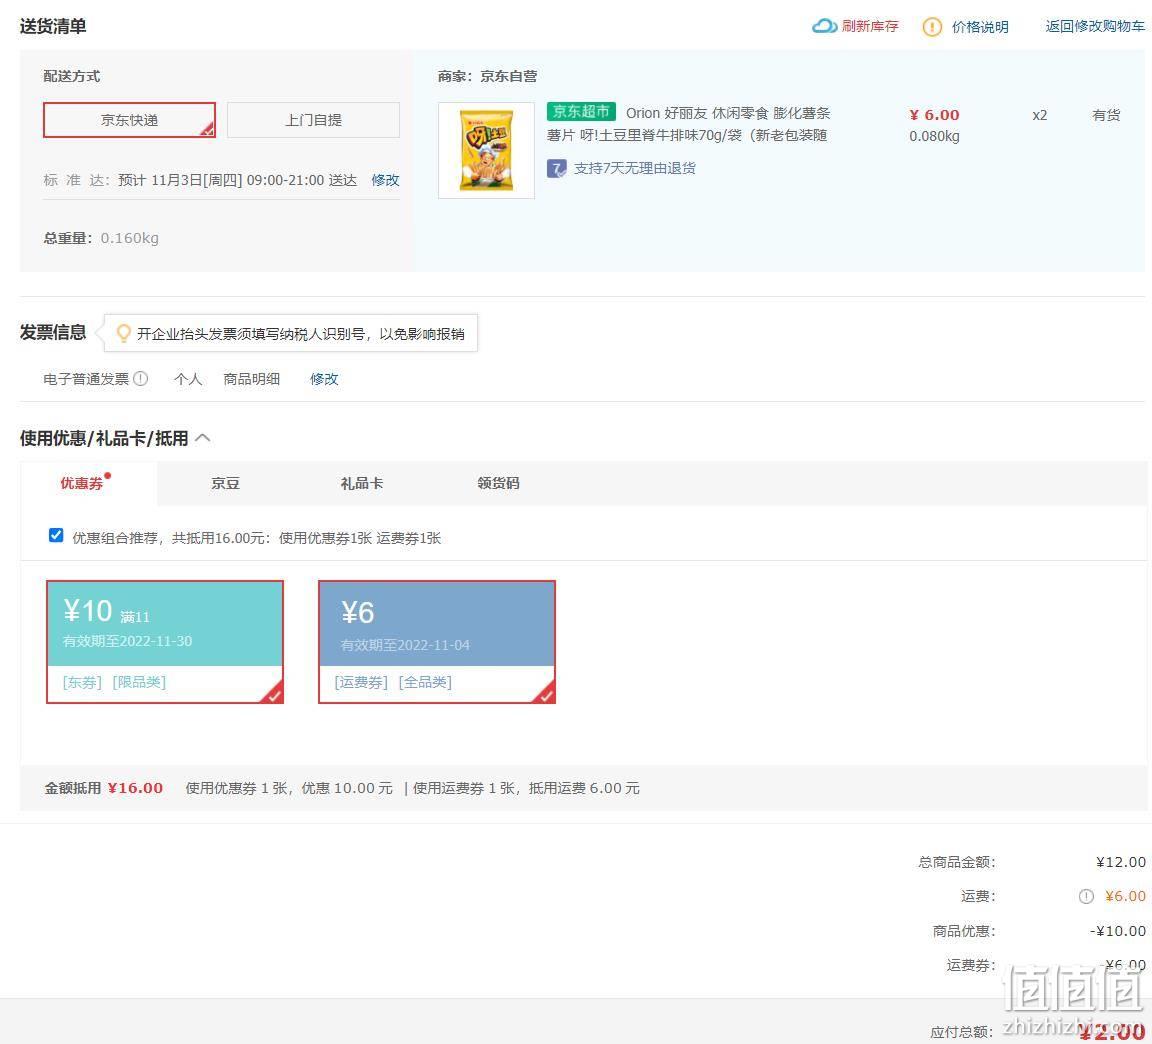Click the 有货 stock status

coord(1106,115)
